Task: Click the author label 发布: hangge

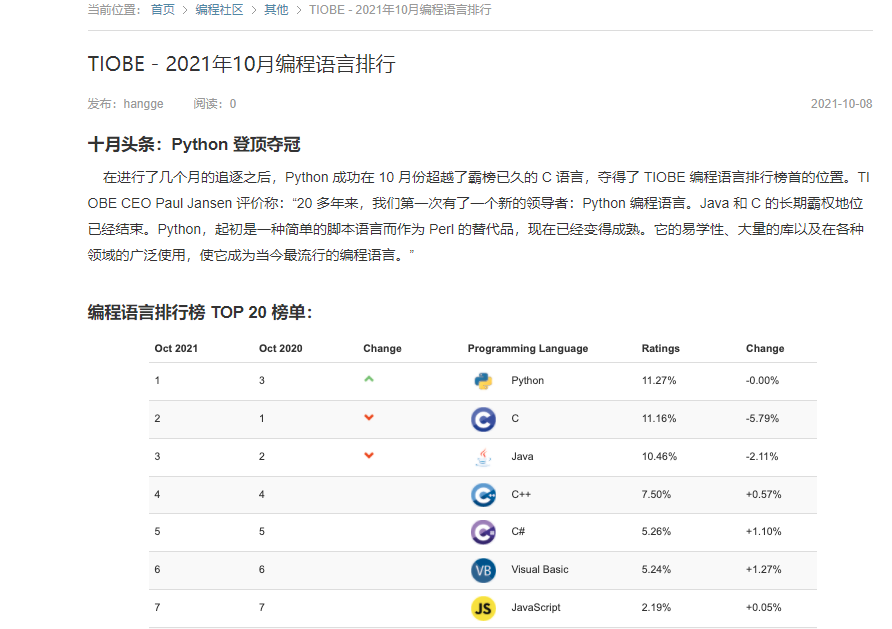Action: click(125, 104)
